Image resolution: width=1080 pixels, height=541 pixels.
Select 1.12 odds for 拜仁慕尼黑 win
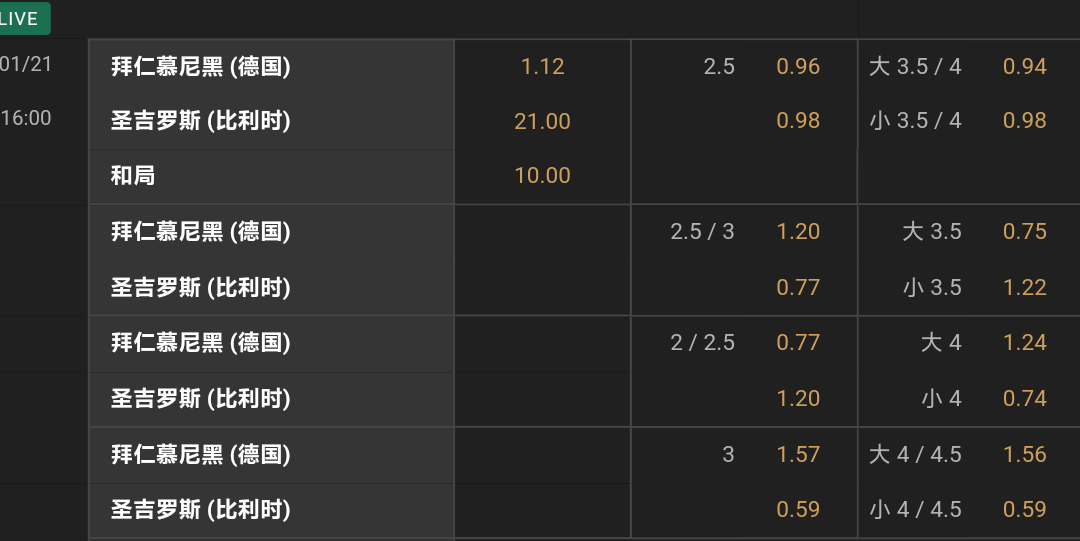tap(542, 67)
